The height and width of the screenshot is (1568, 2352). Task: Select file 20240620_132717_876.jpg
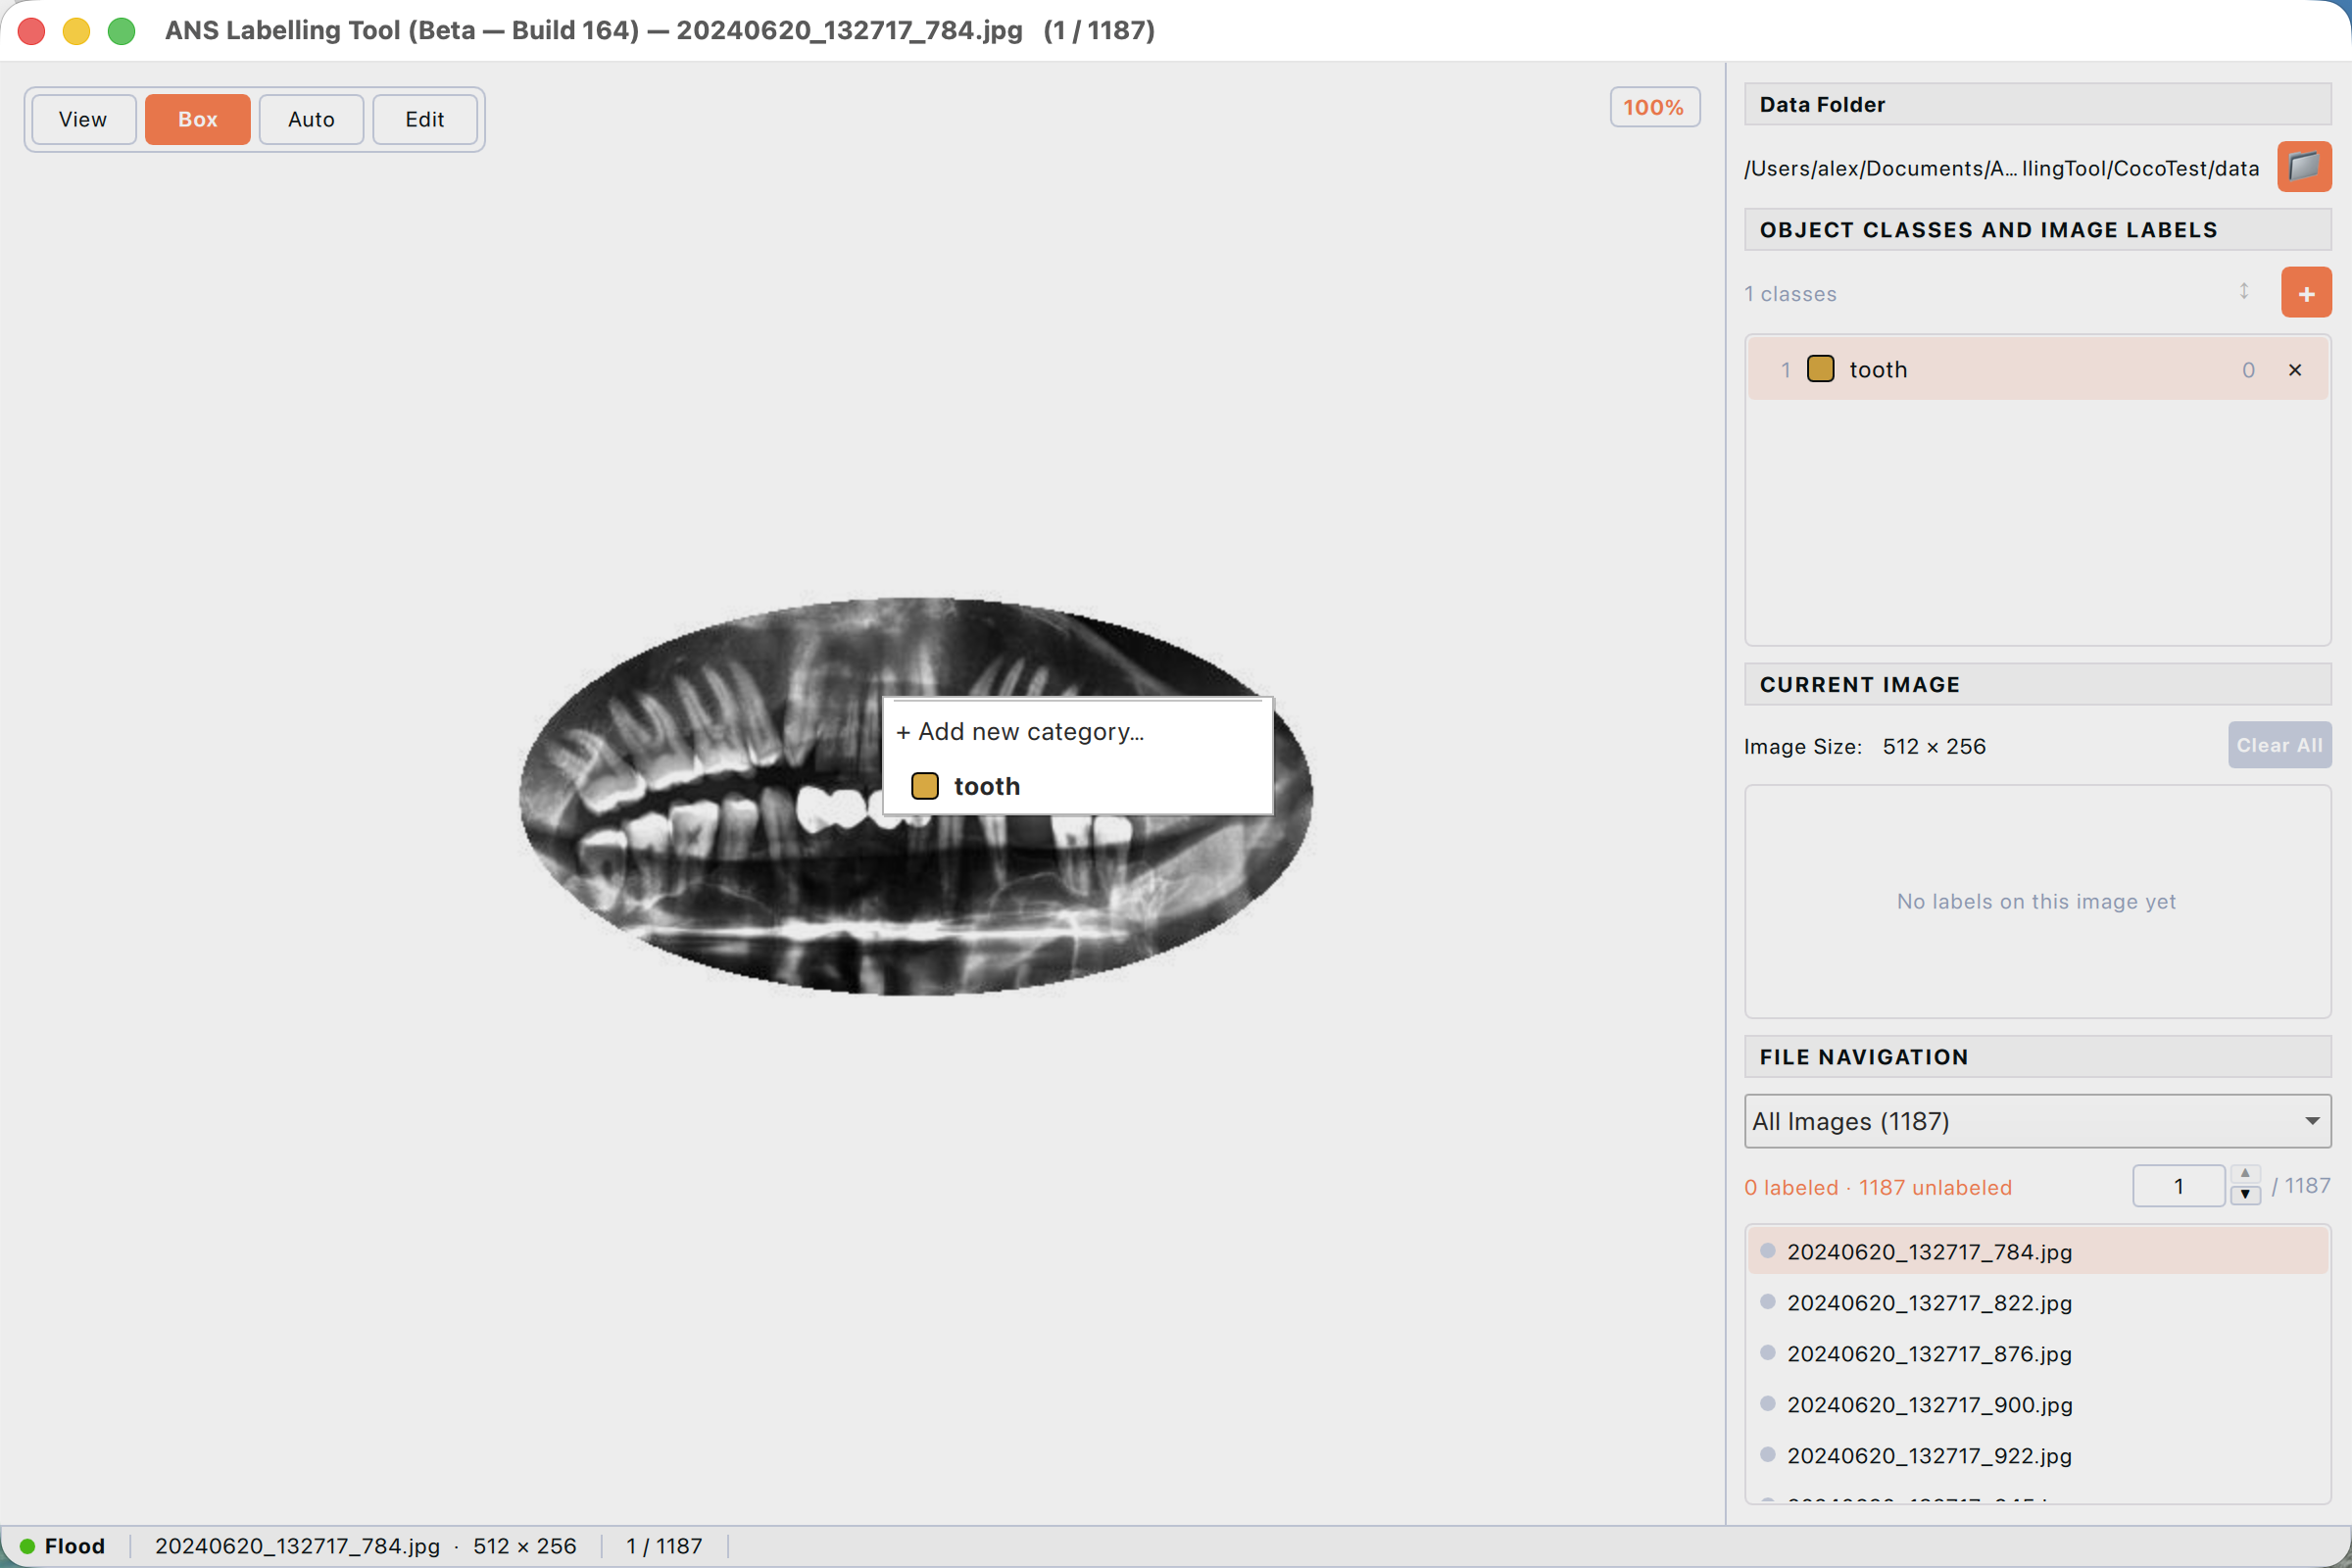click(2037, 1354)
